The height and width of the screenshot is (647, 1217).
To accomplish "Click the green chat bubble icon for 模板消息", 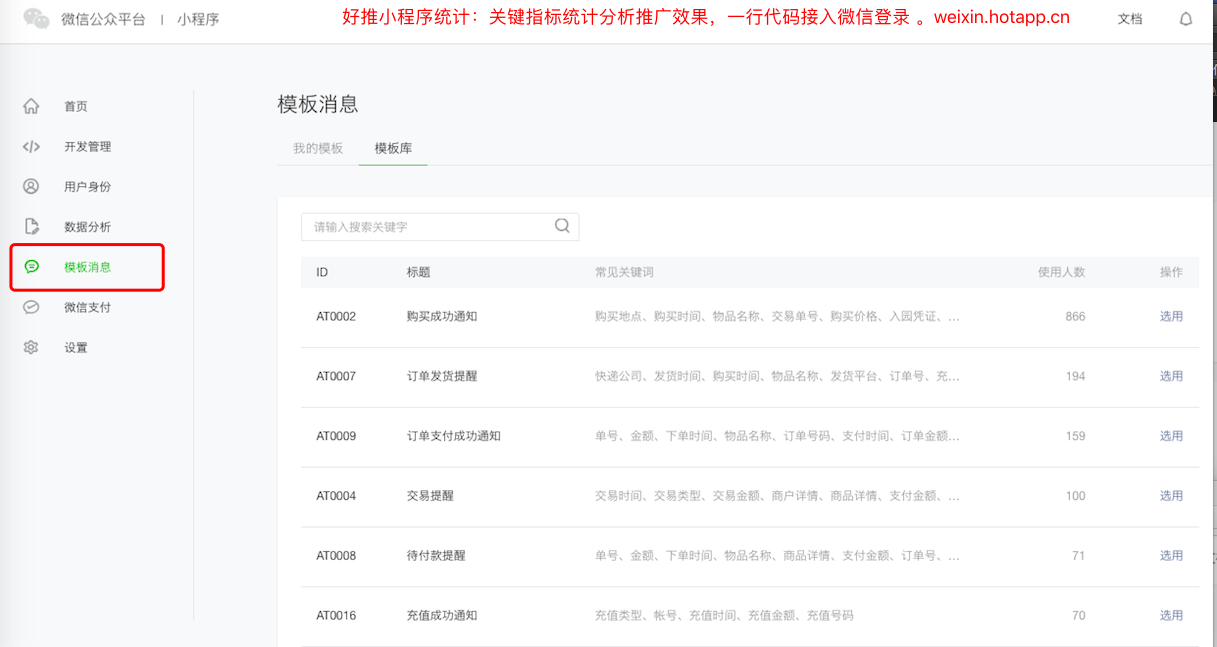I will pyautogui.click(x=31, y=266).
